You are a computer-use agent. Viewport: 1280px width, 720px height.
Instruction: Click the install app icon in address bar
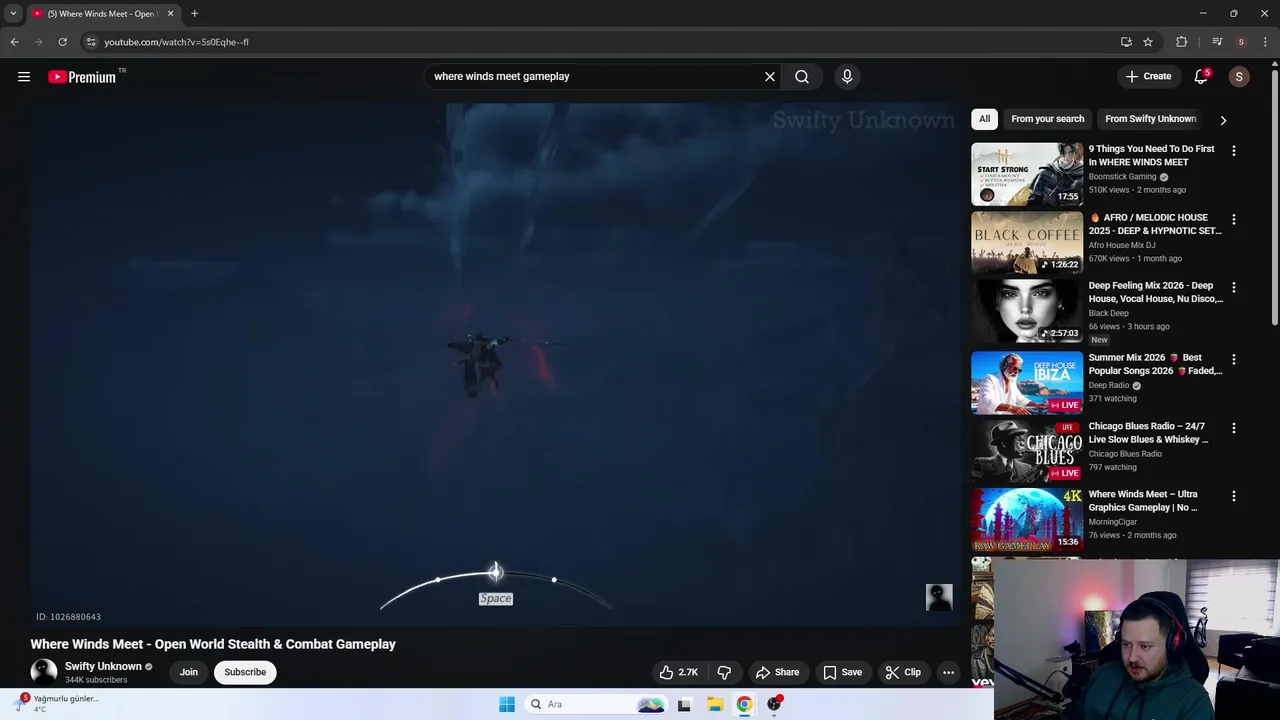[x=1126, y=42]
